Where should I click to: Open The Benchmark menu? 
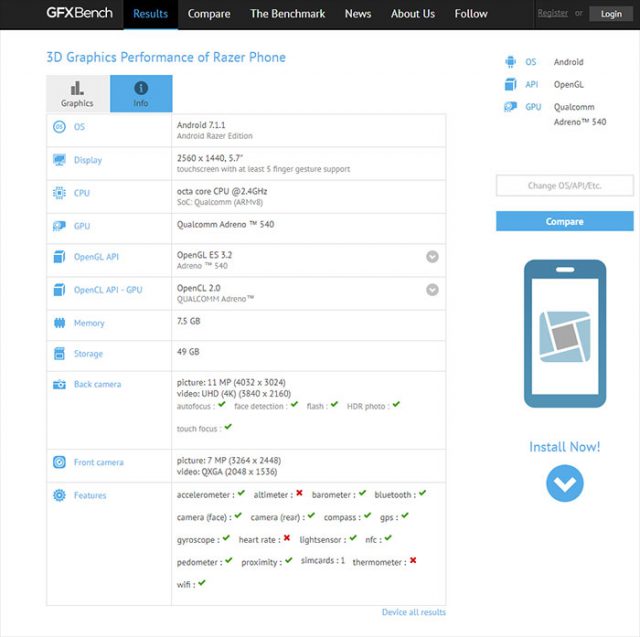point(288,14)
